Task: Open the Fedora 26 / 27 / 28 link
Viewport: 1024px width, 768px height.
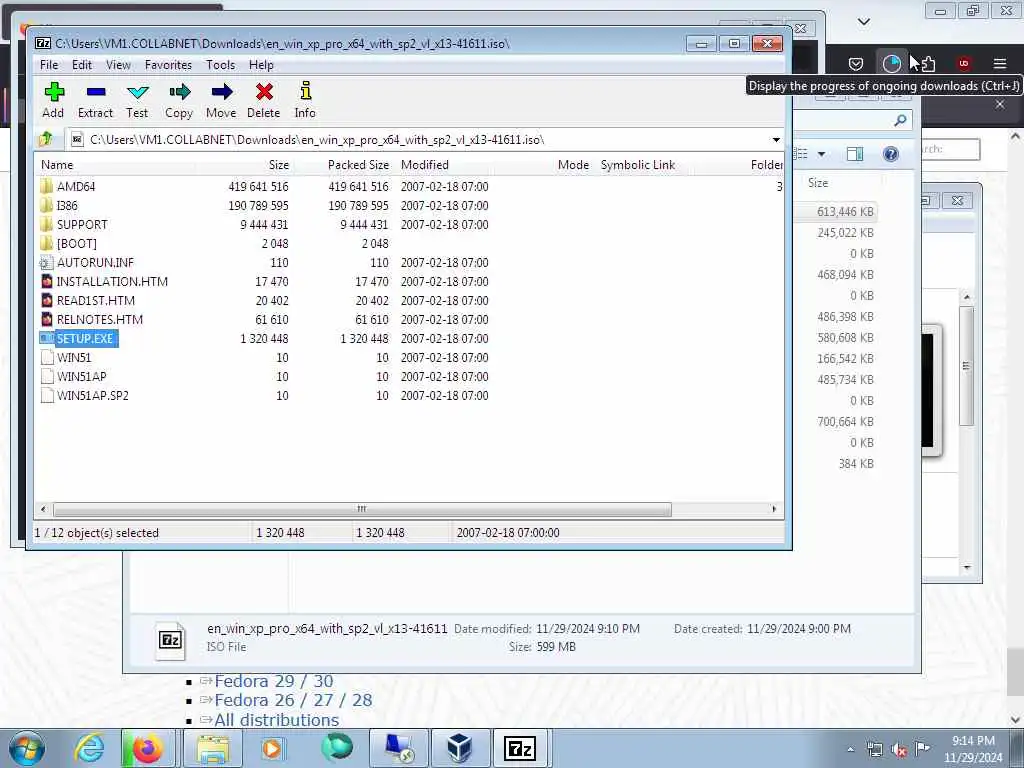Action: pyautogui.click(x=293, y=700)
